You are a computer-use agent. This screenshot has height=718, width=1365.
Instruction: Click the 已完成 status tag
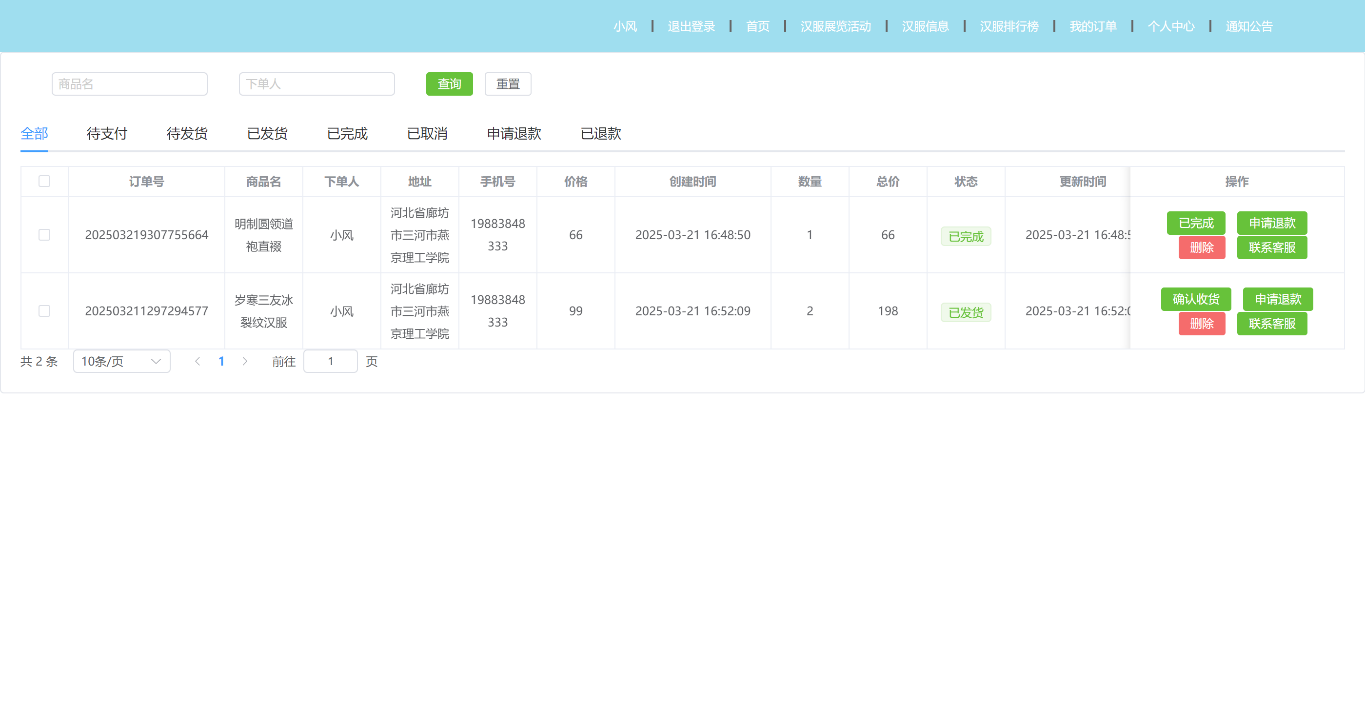pyautogui.click(x=966, y=236)
